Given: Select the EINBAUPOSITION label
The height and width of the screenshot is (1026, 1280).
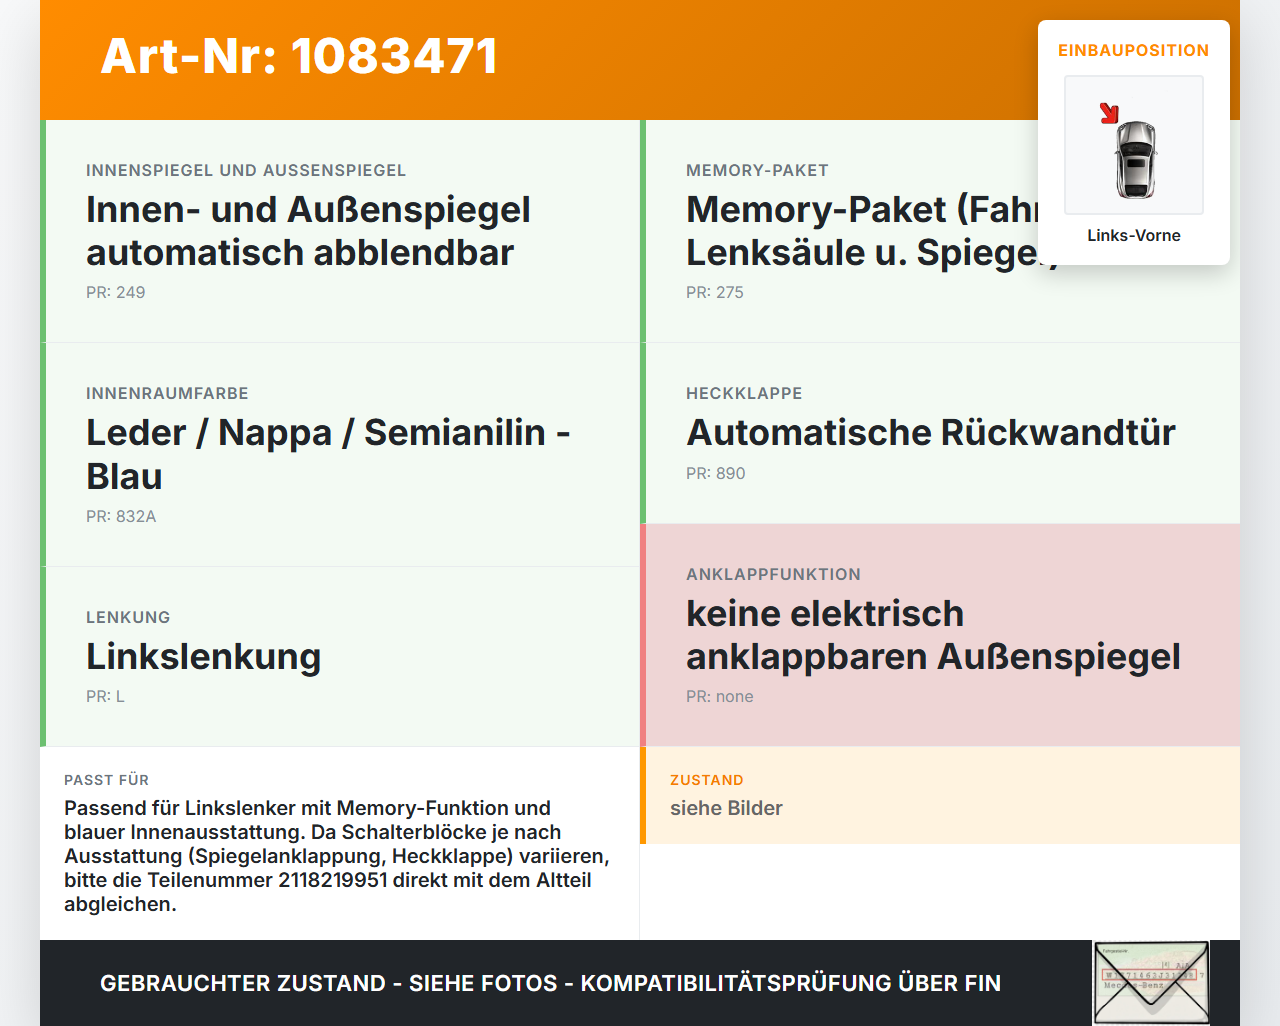Looking at the screenshot, I should pos(1134,50).
